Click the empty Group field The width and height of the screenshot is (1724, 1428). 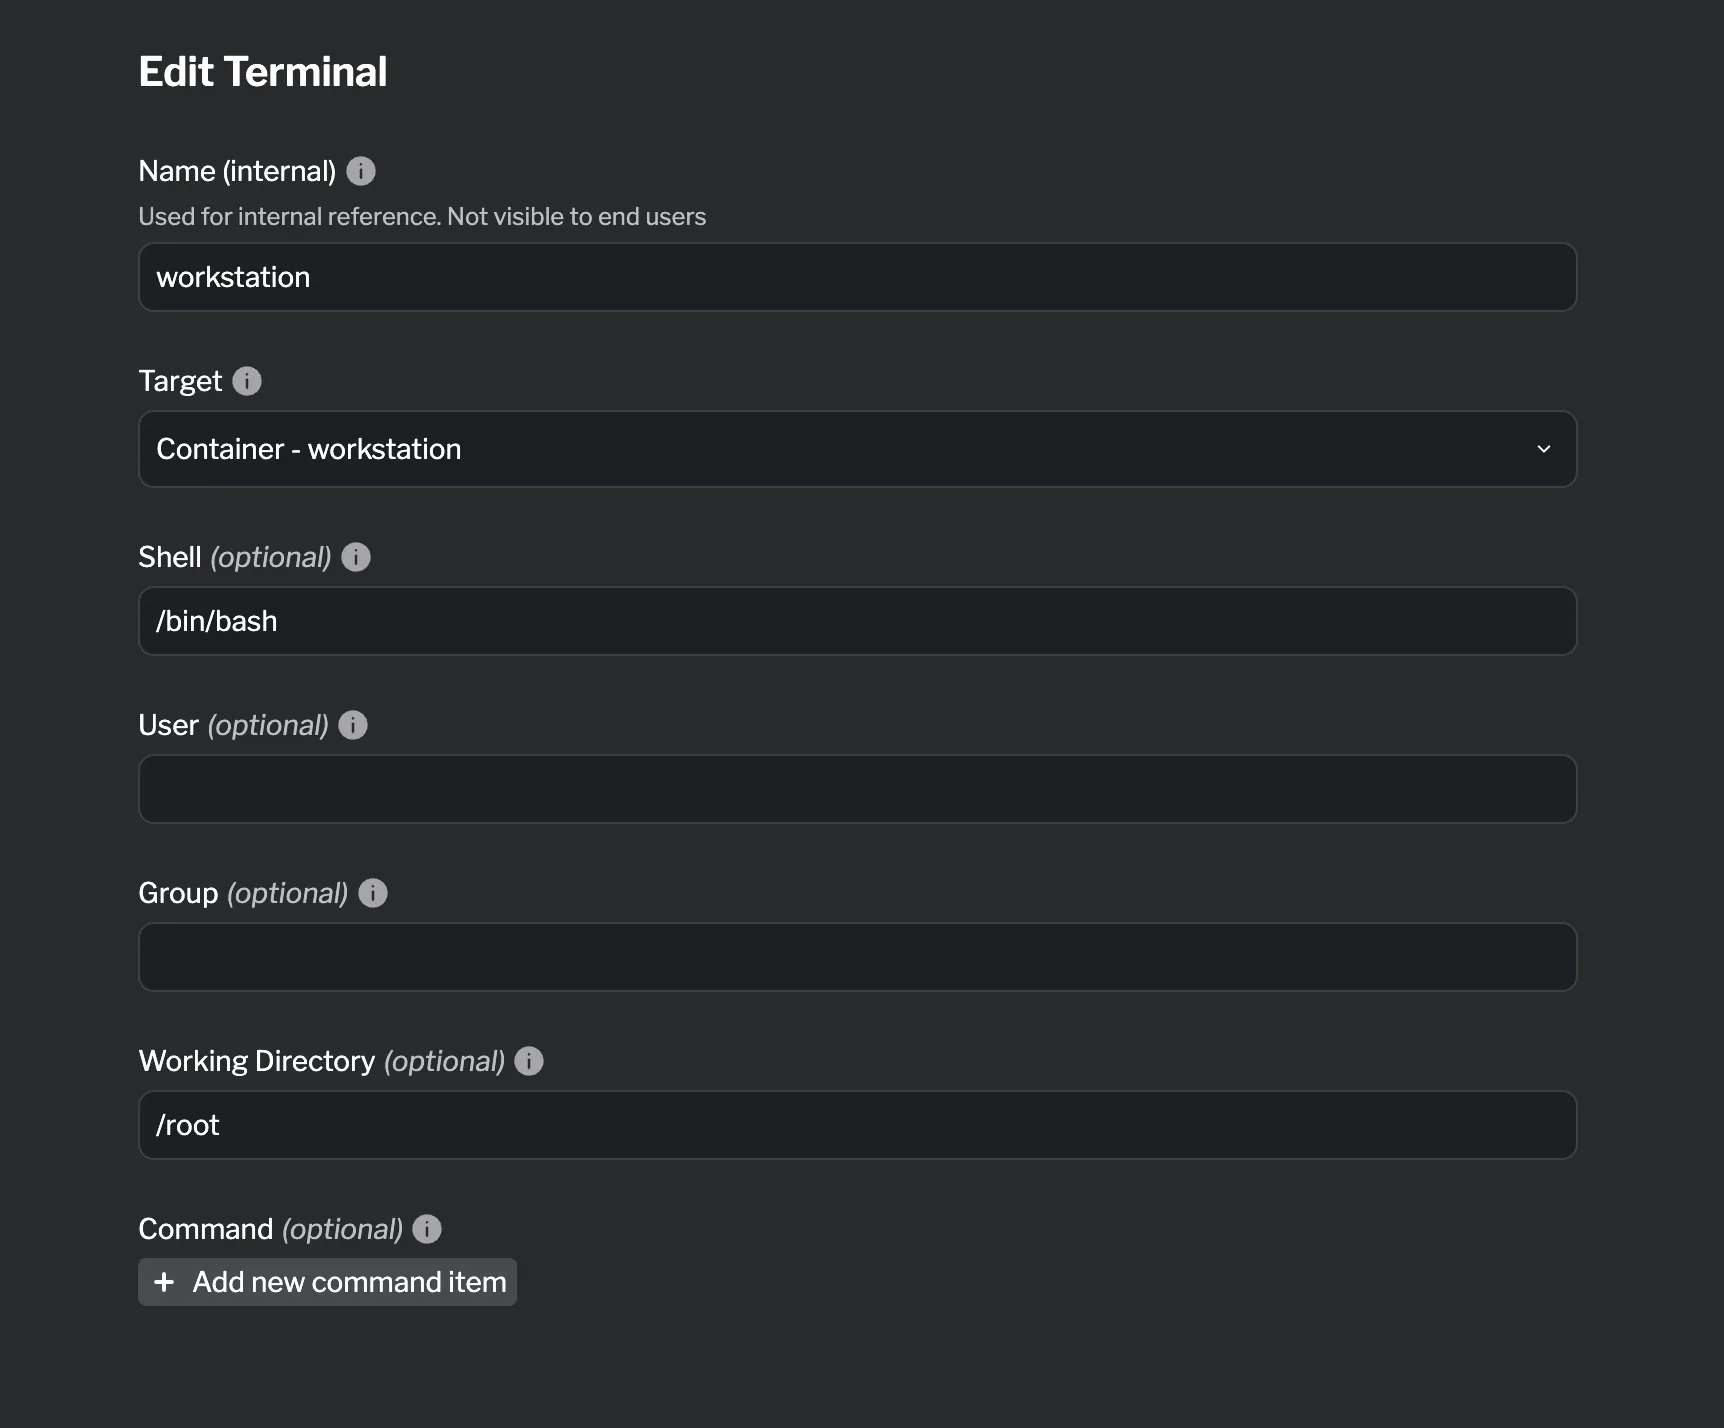[x=856, y=957]
